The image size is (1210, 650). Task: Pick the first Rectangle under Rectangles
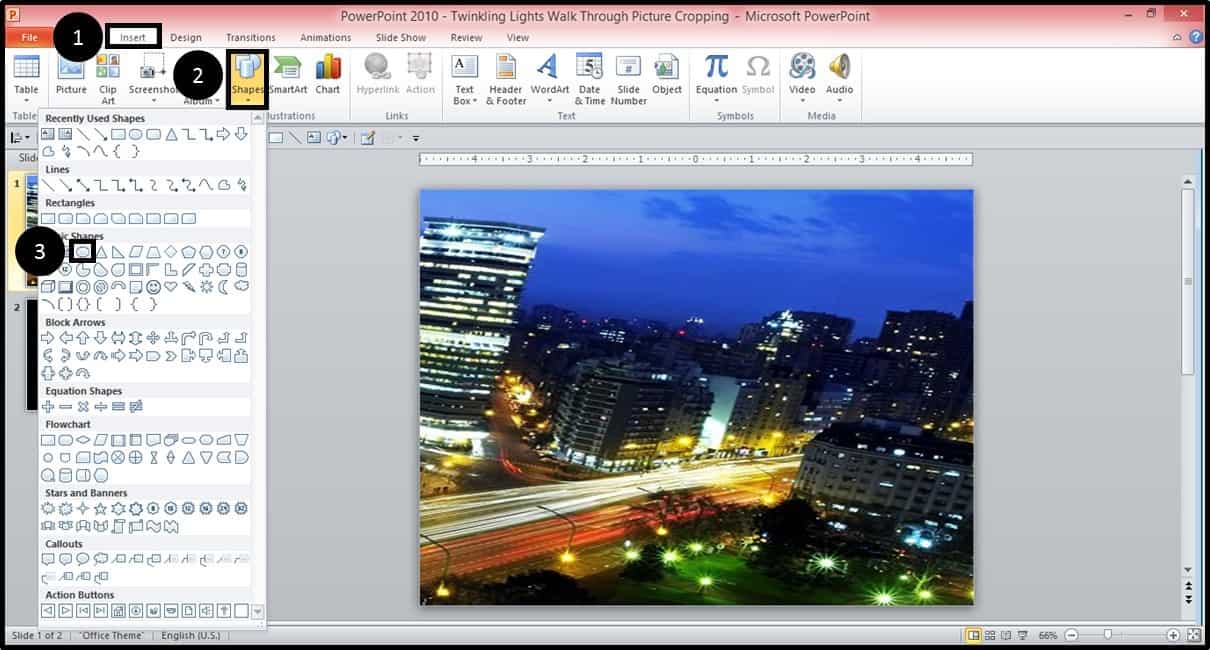[x=48, y=218]
